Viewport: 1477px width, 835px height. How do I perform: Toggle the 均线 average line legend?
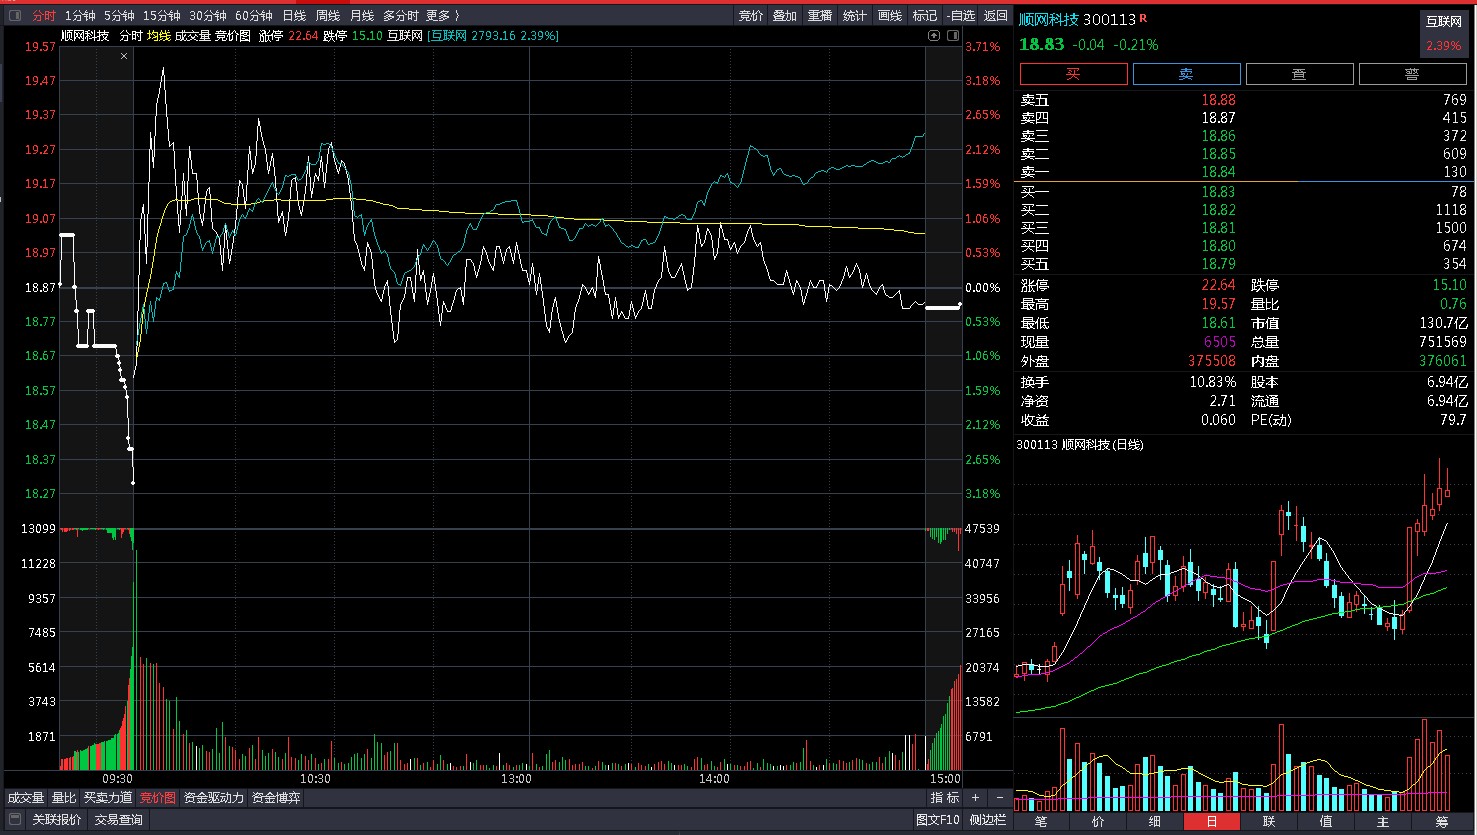coord(159,36)
